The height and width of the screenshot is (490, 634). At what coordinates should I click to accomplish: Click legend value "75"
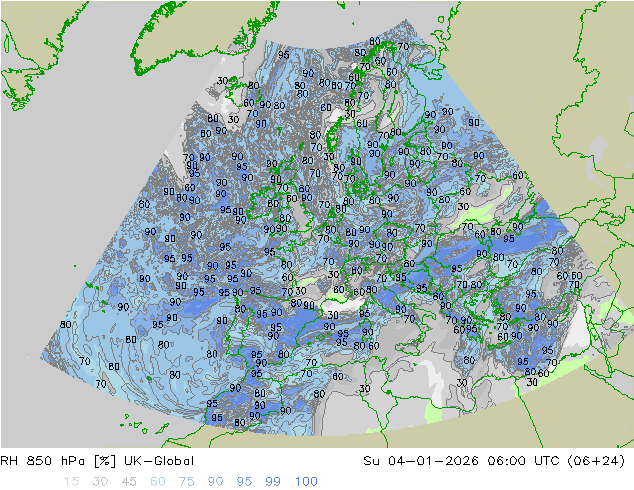pos(187,482)
